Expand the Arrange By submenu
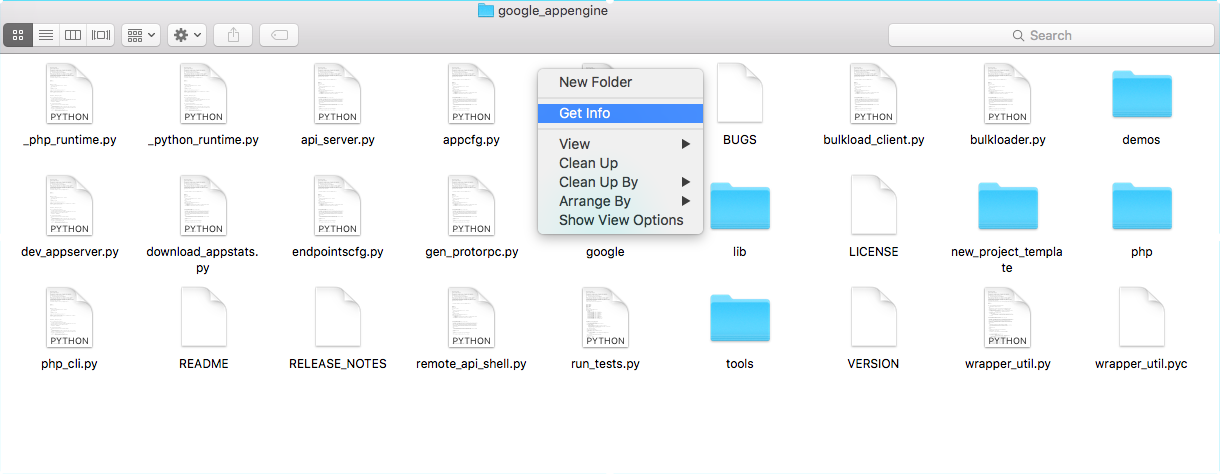 (620, 201)
